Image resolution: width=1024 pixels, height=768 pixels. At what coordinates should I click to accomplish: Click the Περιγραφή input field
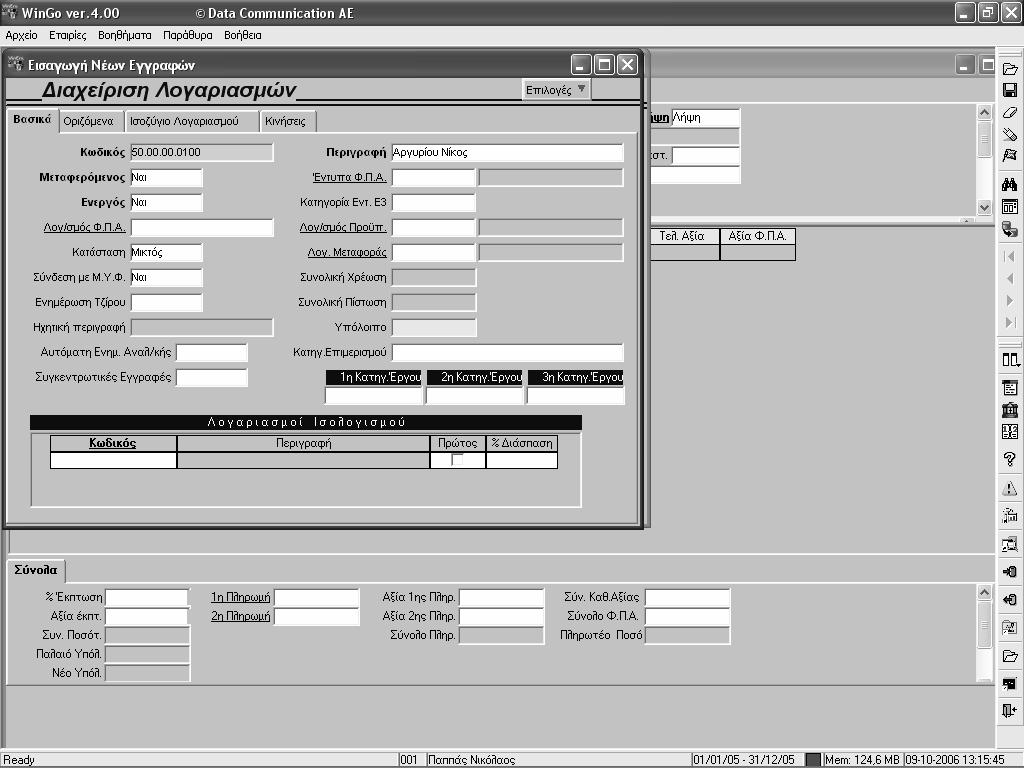[x=507, y=152]
